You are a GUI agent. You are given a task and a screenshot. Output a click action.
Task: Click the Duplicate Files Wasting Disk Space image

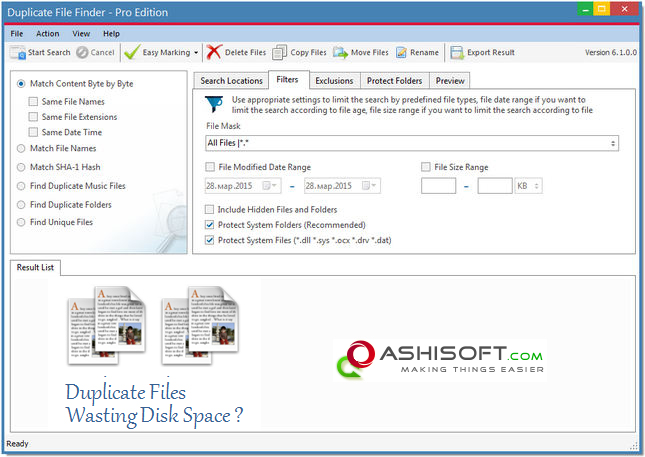pyautogui.click(x=154, y=356)
